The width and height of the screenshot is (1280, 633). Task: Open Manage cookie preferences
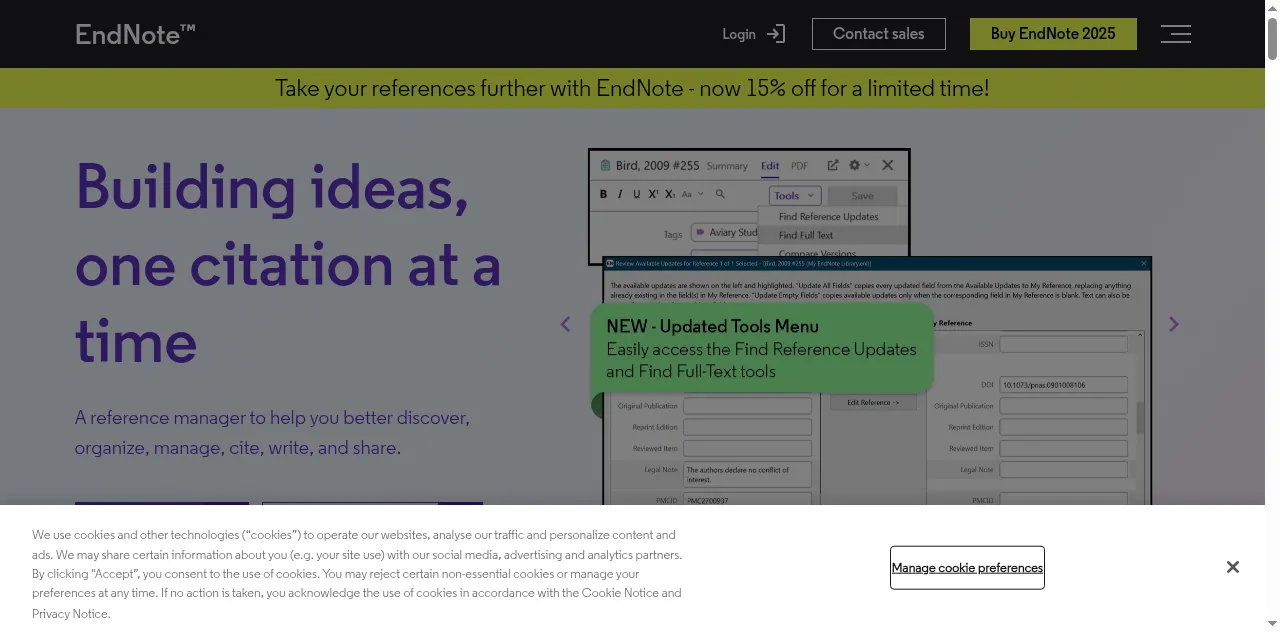[967, 568]
